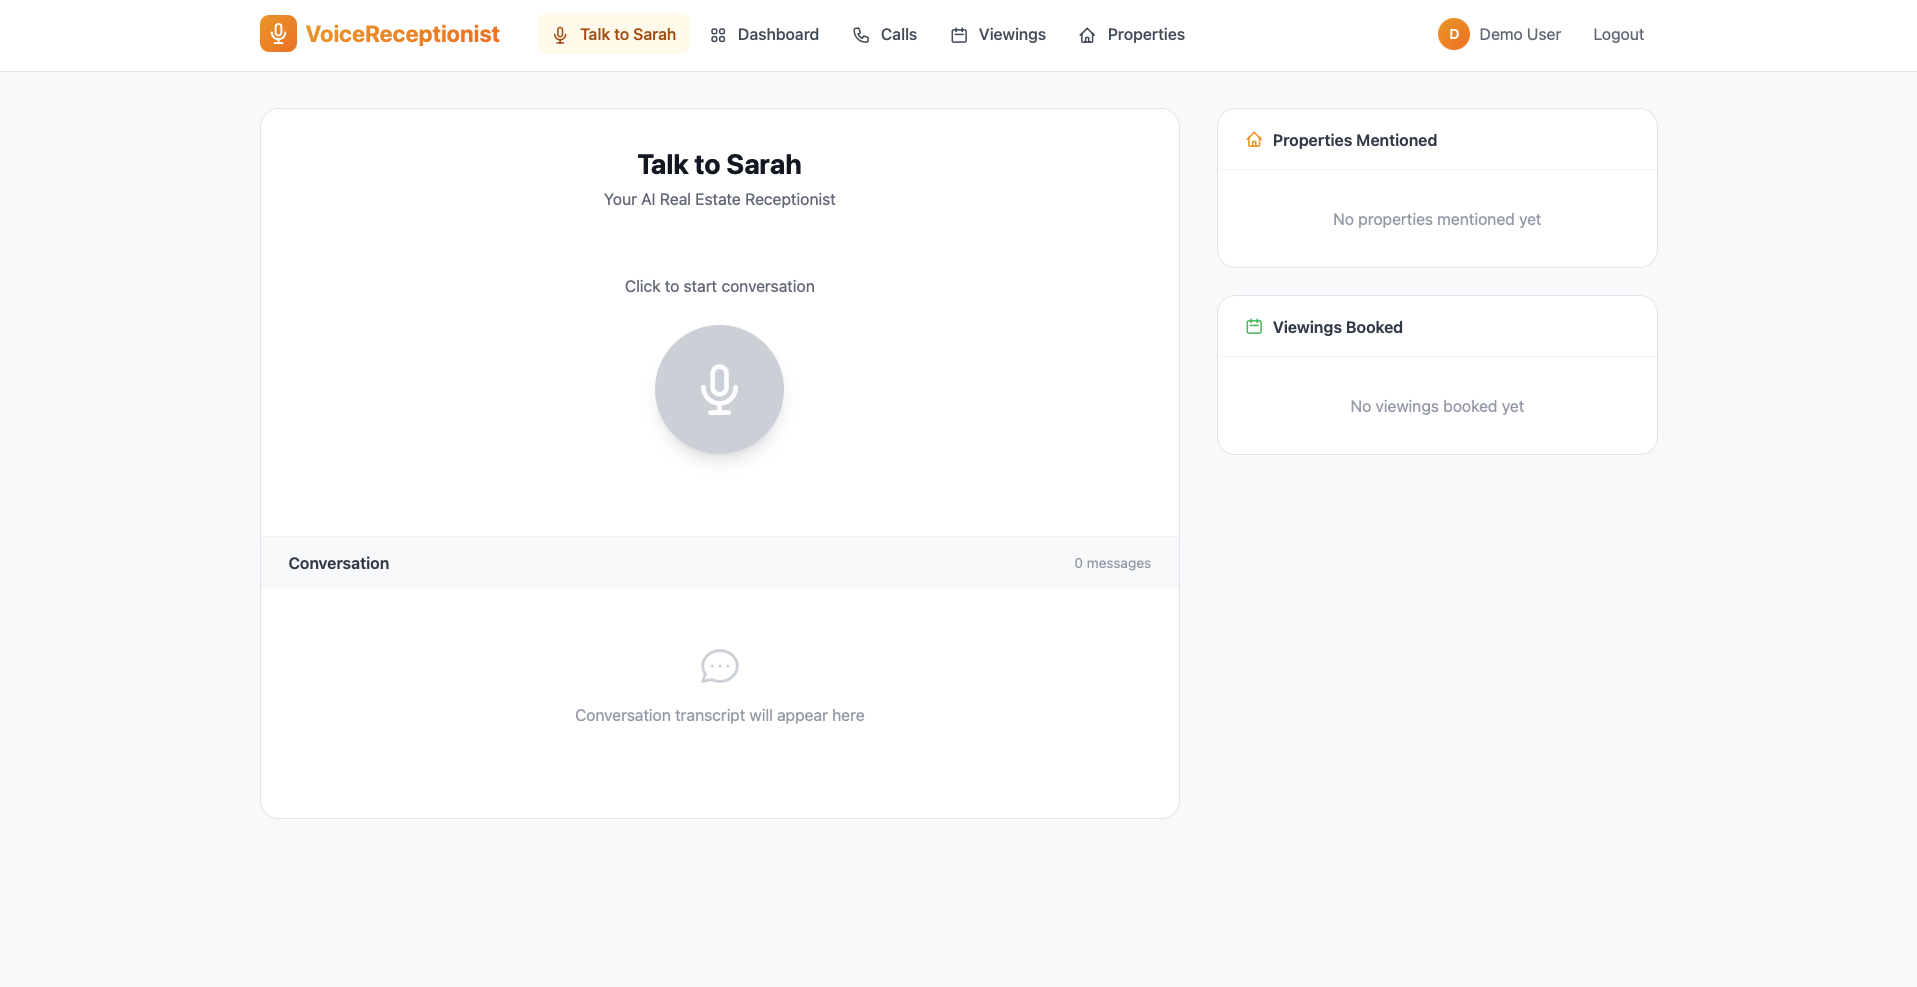Open the Calls page
The width and height of the screenshot is (1917, 987).
pyautogui.click(x=898, y=34)
